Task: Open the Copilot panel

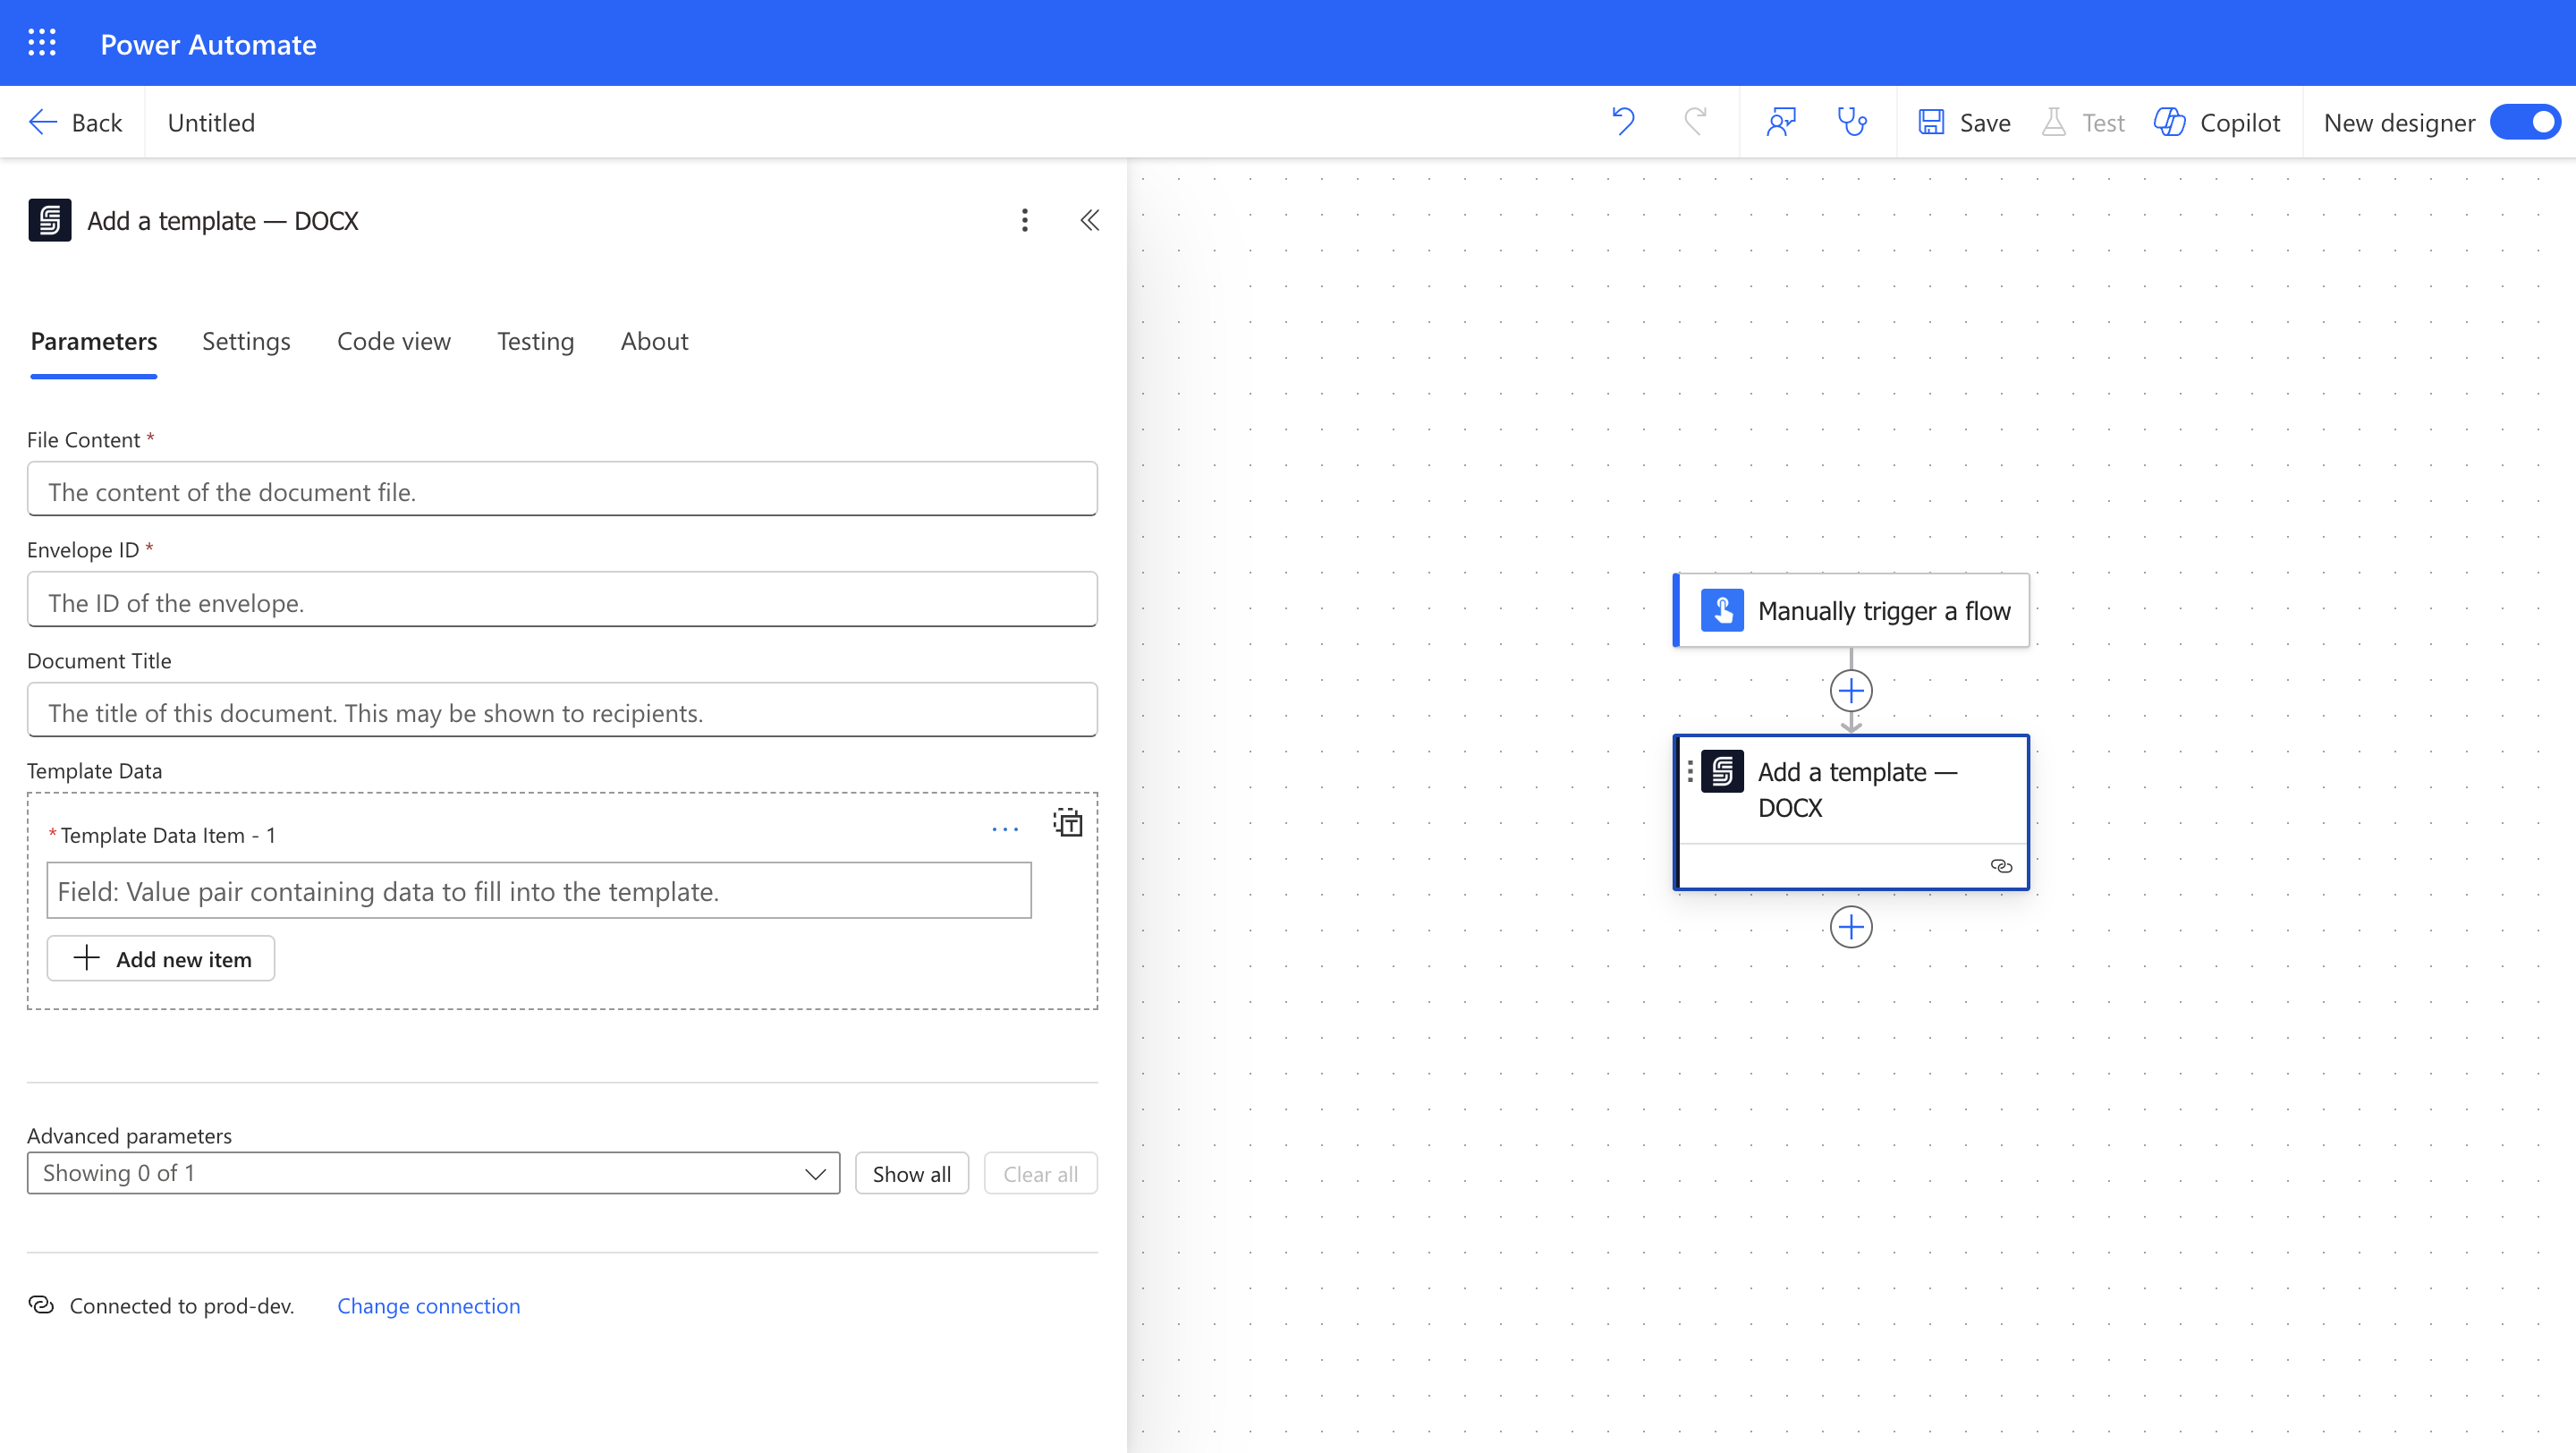Action: coord(2217,122)
